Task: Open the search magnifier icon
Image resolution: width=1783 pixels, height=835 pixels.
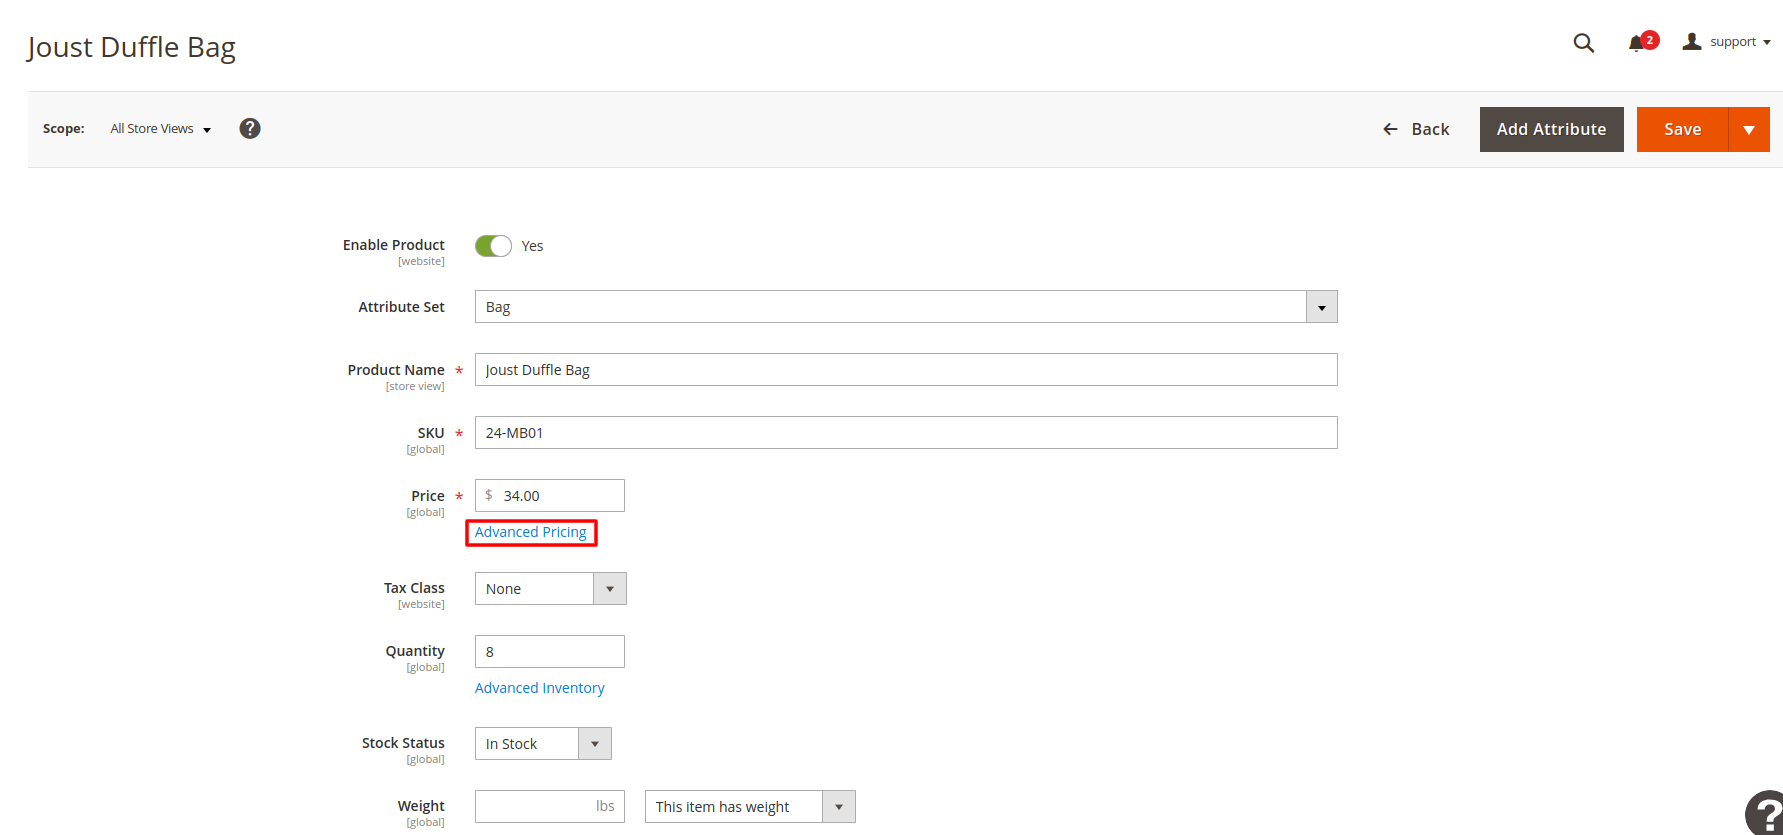Action: tap(1583, 43)
